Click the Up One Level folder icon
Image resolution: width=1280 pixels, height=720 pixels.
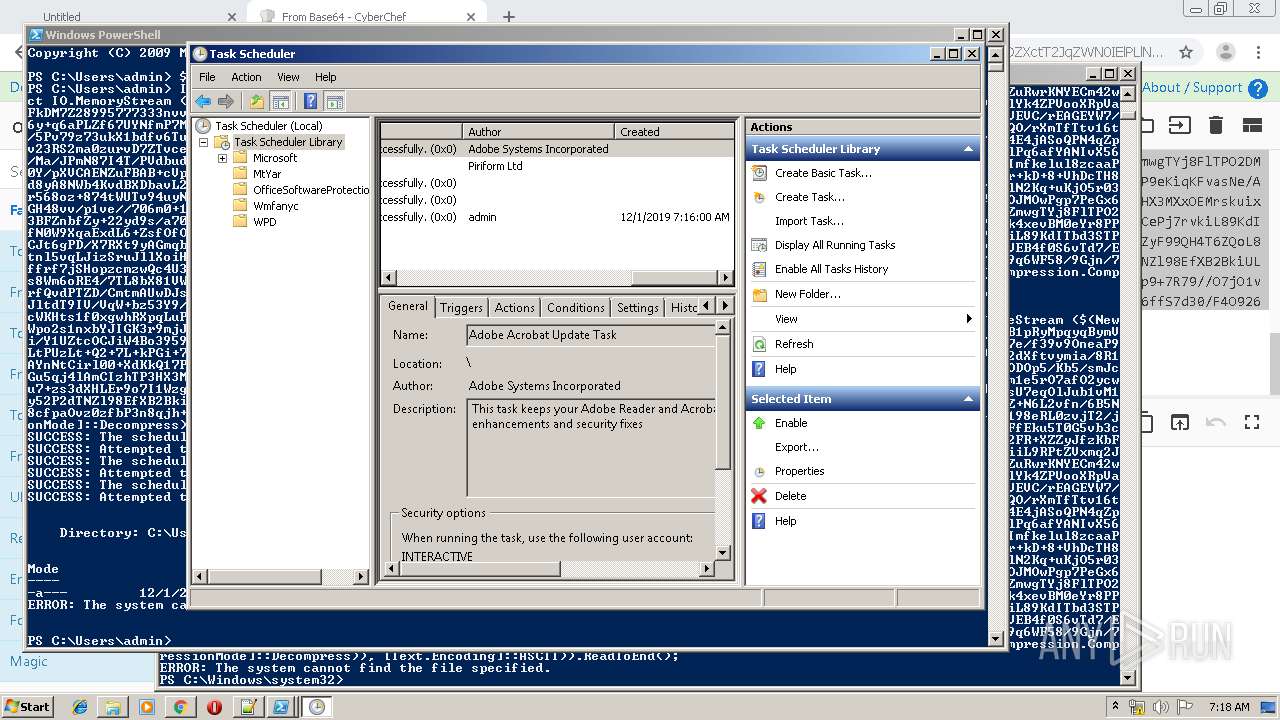(x=257, y=101)
